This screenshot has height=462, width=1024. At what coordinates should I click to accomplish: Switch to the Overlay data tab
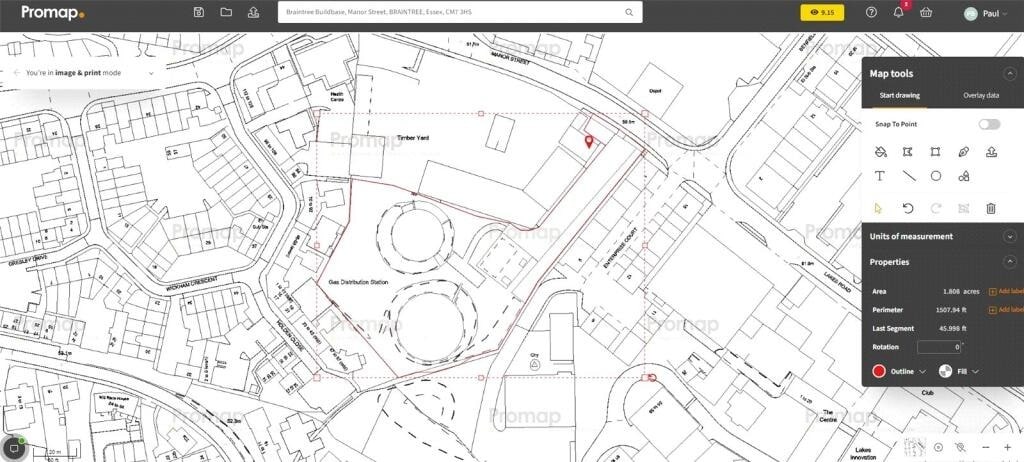[981, 95]
